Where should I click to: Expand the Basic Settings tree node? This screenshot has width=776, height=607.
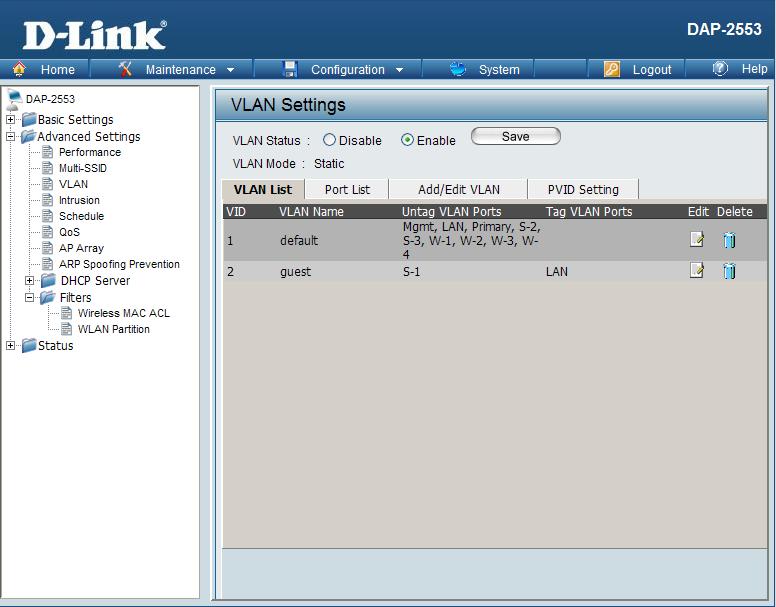pos(10,119)
